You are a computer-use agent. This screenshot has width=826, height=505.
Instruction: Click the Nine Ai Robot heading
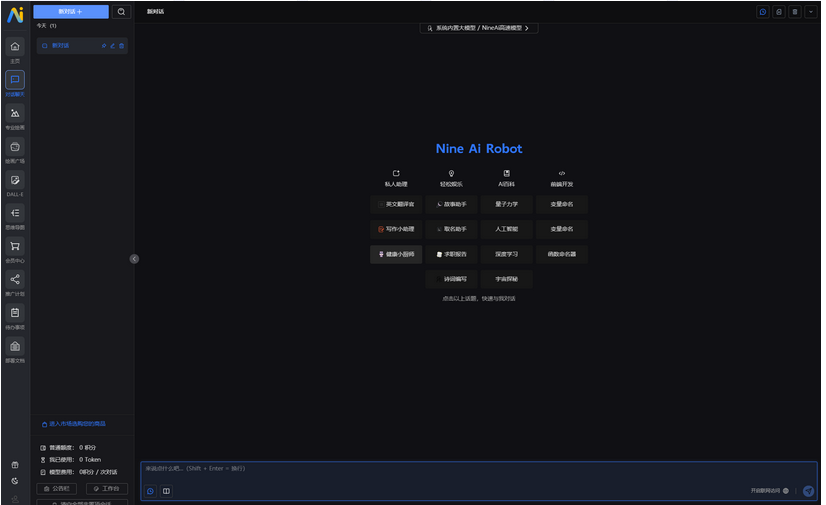[x=479, y=149]
